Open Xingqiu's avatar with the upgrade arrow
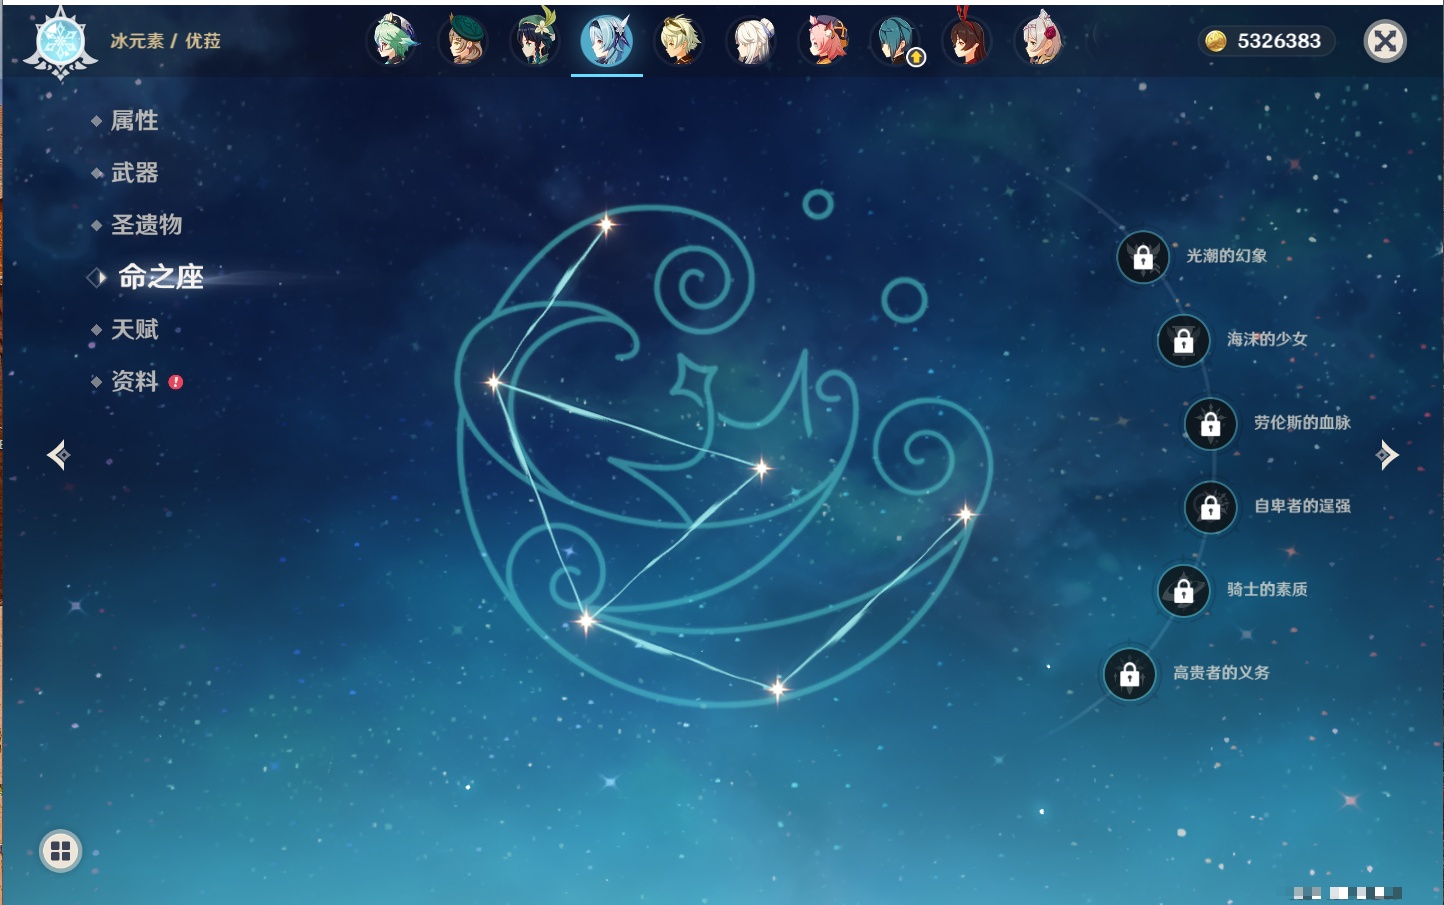1444x905 pixels. [x=896, y=40]
